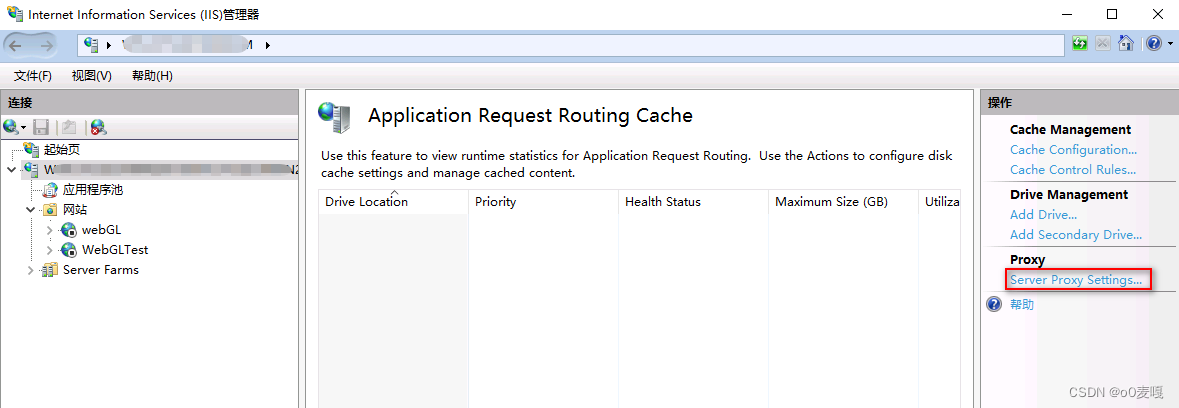Click the green refresh page icon

(x=1080, y=44)
